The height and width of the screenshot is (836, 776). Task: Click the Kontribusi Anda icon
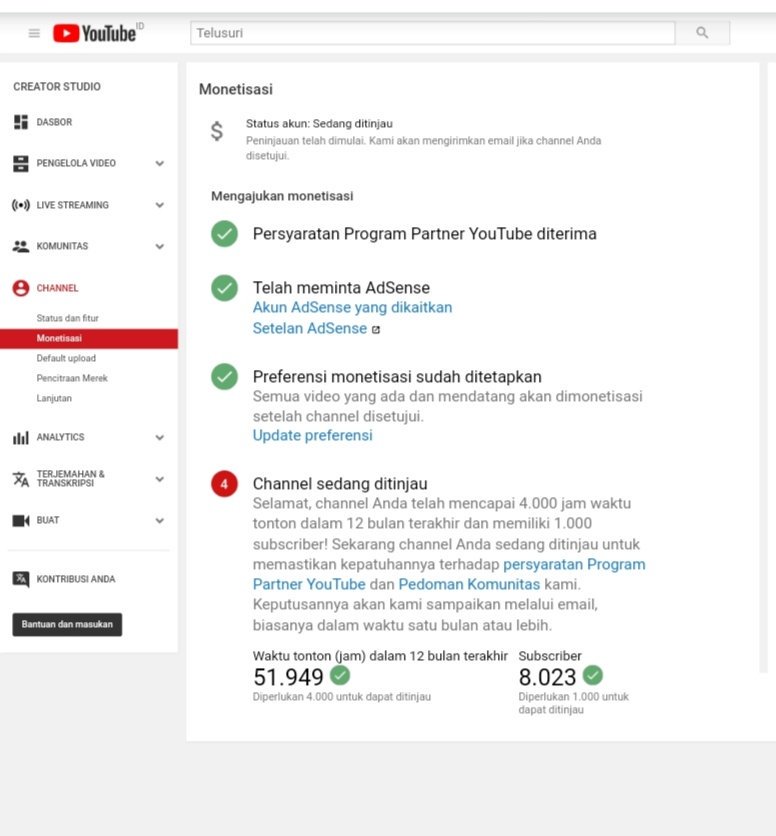21,579
